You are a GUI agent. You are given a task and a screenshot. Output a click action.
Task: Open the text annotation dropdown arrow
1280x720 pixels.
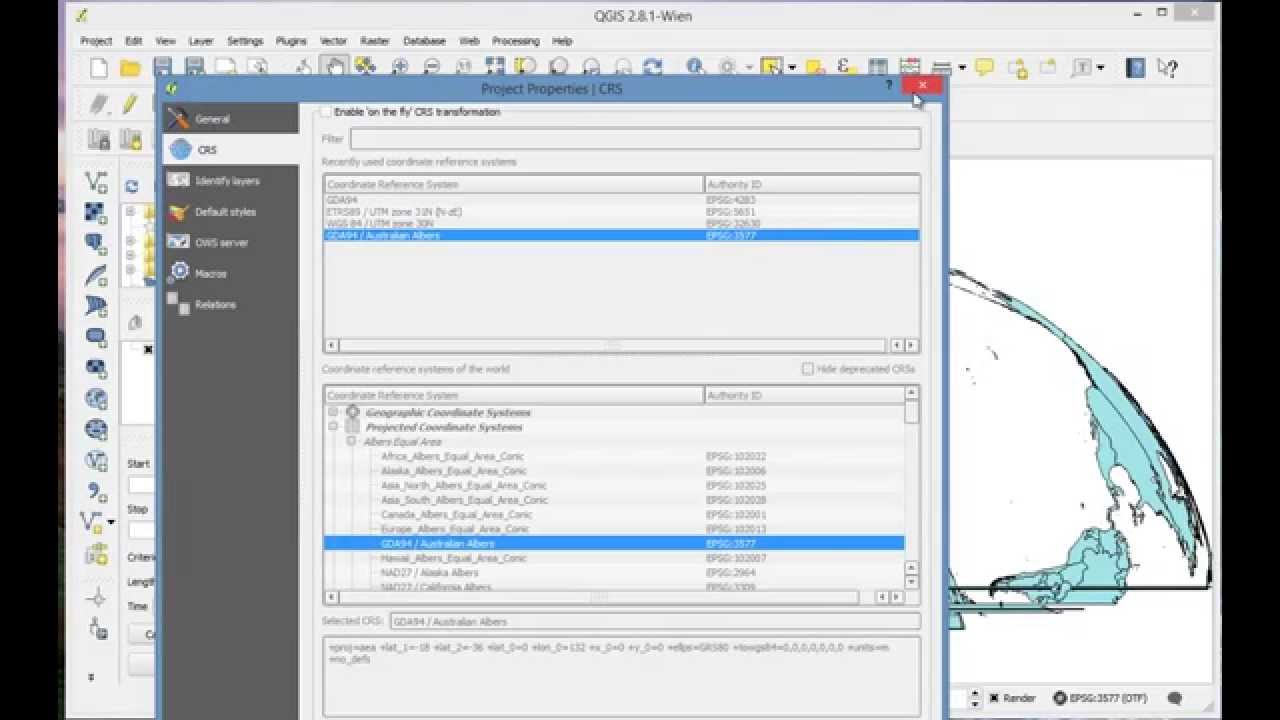coord(1100,68)
